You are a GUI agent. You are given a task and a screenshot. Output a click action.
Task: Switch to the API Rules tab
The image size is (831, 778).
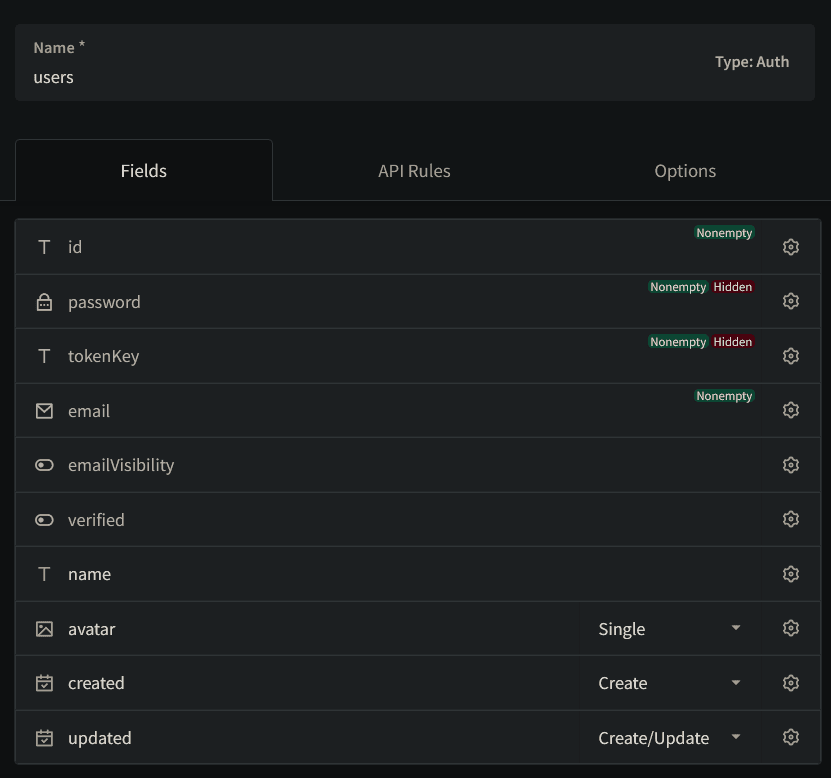point(414,171)
